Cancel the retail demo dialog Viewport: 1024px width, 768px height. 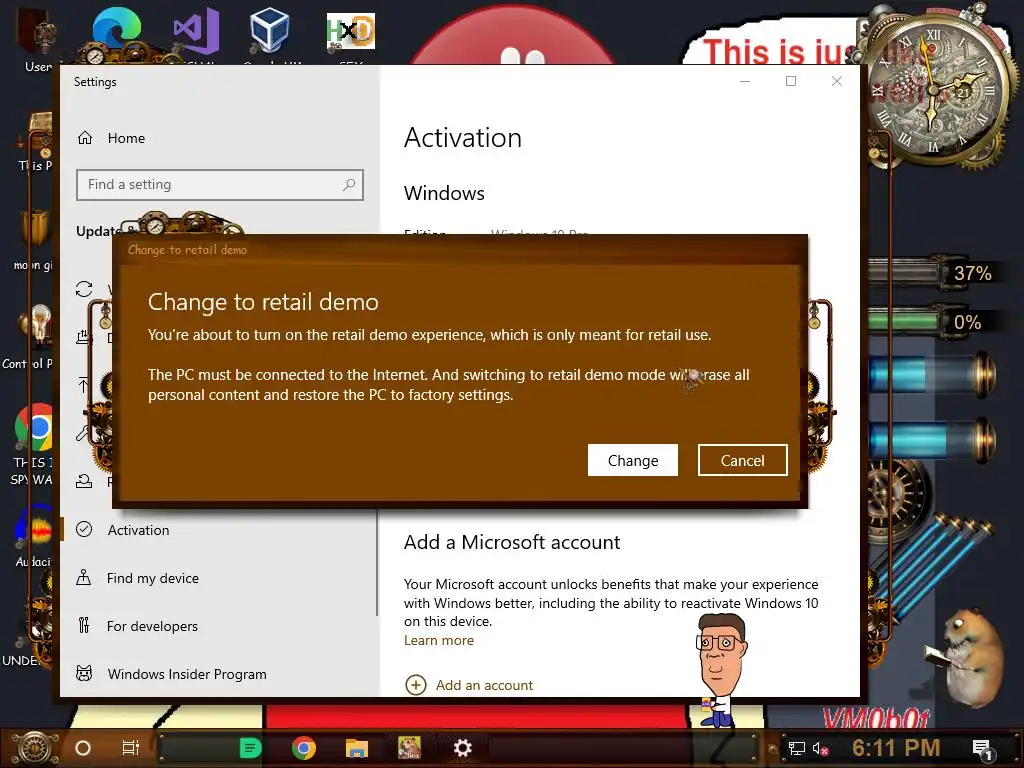click(x=743, y=460)
